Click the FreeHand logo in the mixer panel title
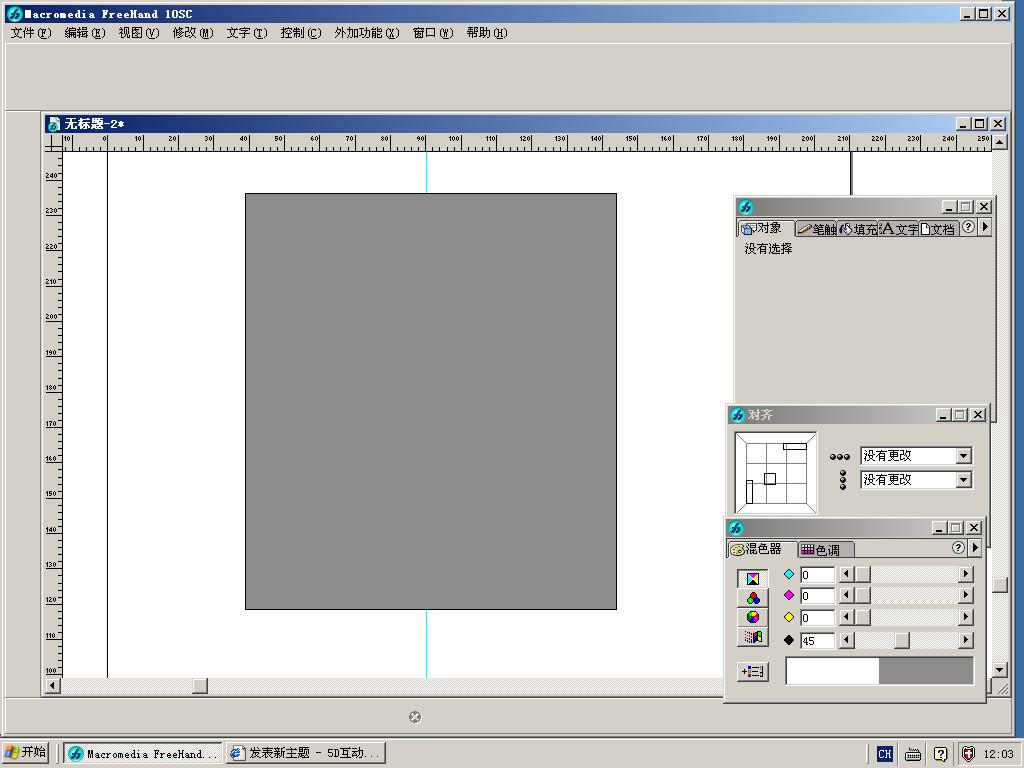The height and width of the screenshot is (768, 1024). click(x=736, y=528)
